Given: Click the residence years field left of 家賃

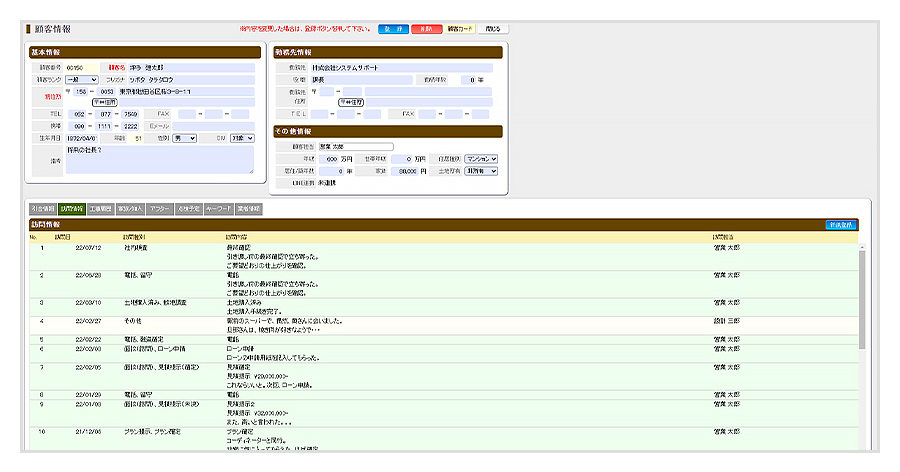Looking at the screenshot, I should click(332, 171).
